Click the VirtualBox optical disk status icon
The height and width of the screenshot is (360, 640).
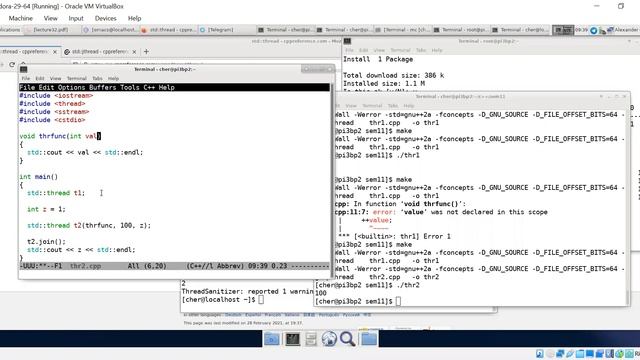[x=550, y=354]
